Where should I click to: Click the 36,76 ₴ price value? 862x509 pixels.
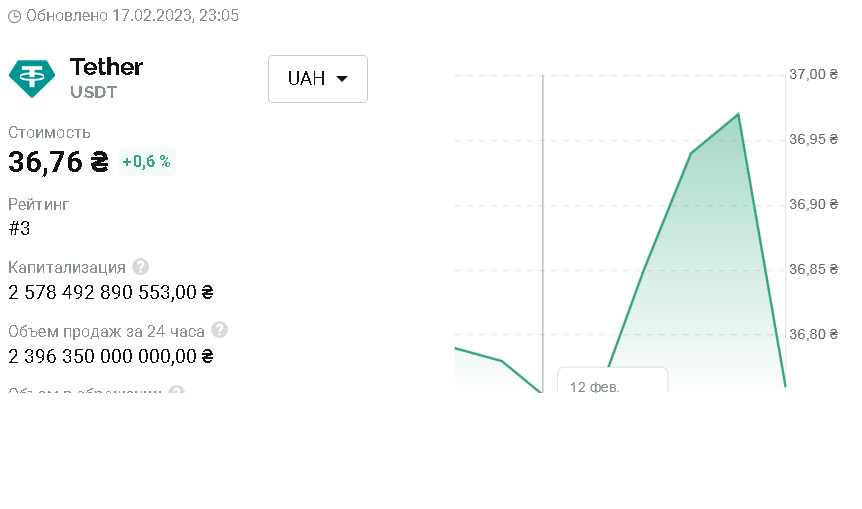coord(59,162)
